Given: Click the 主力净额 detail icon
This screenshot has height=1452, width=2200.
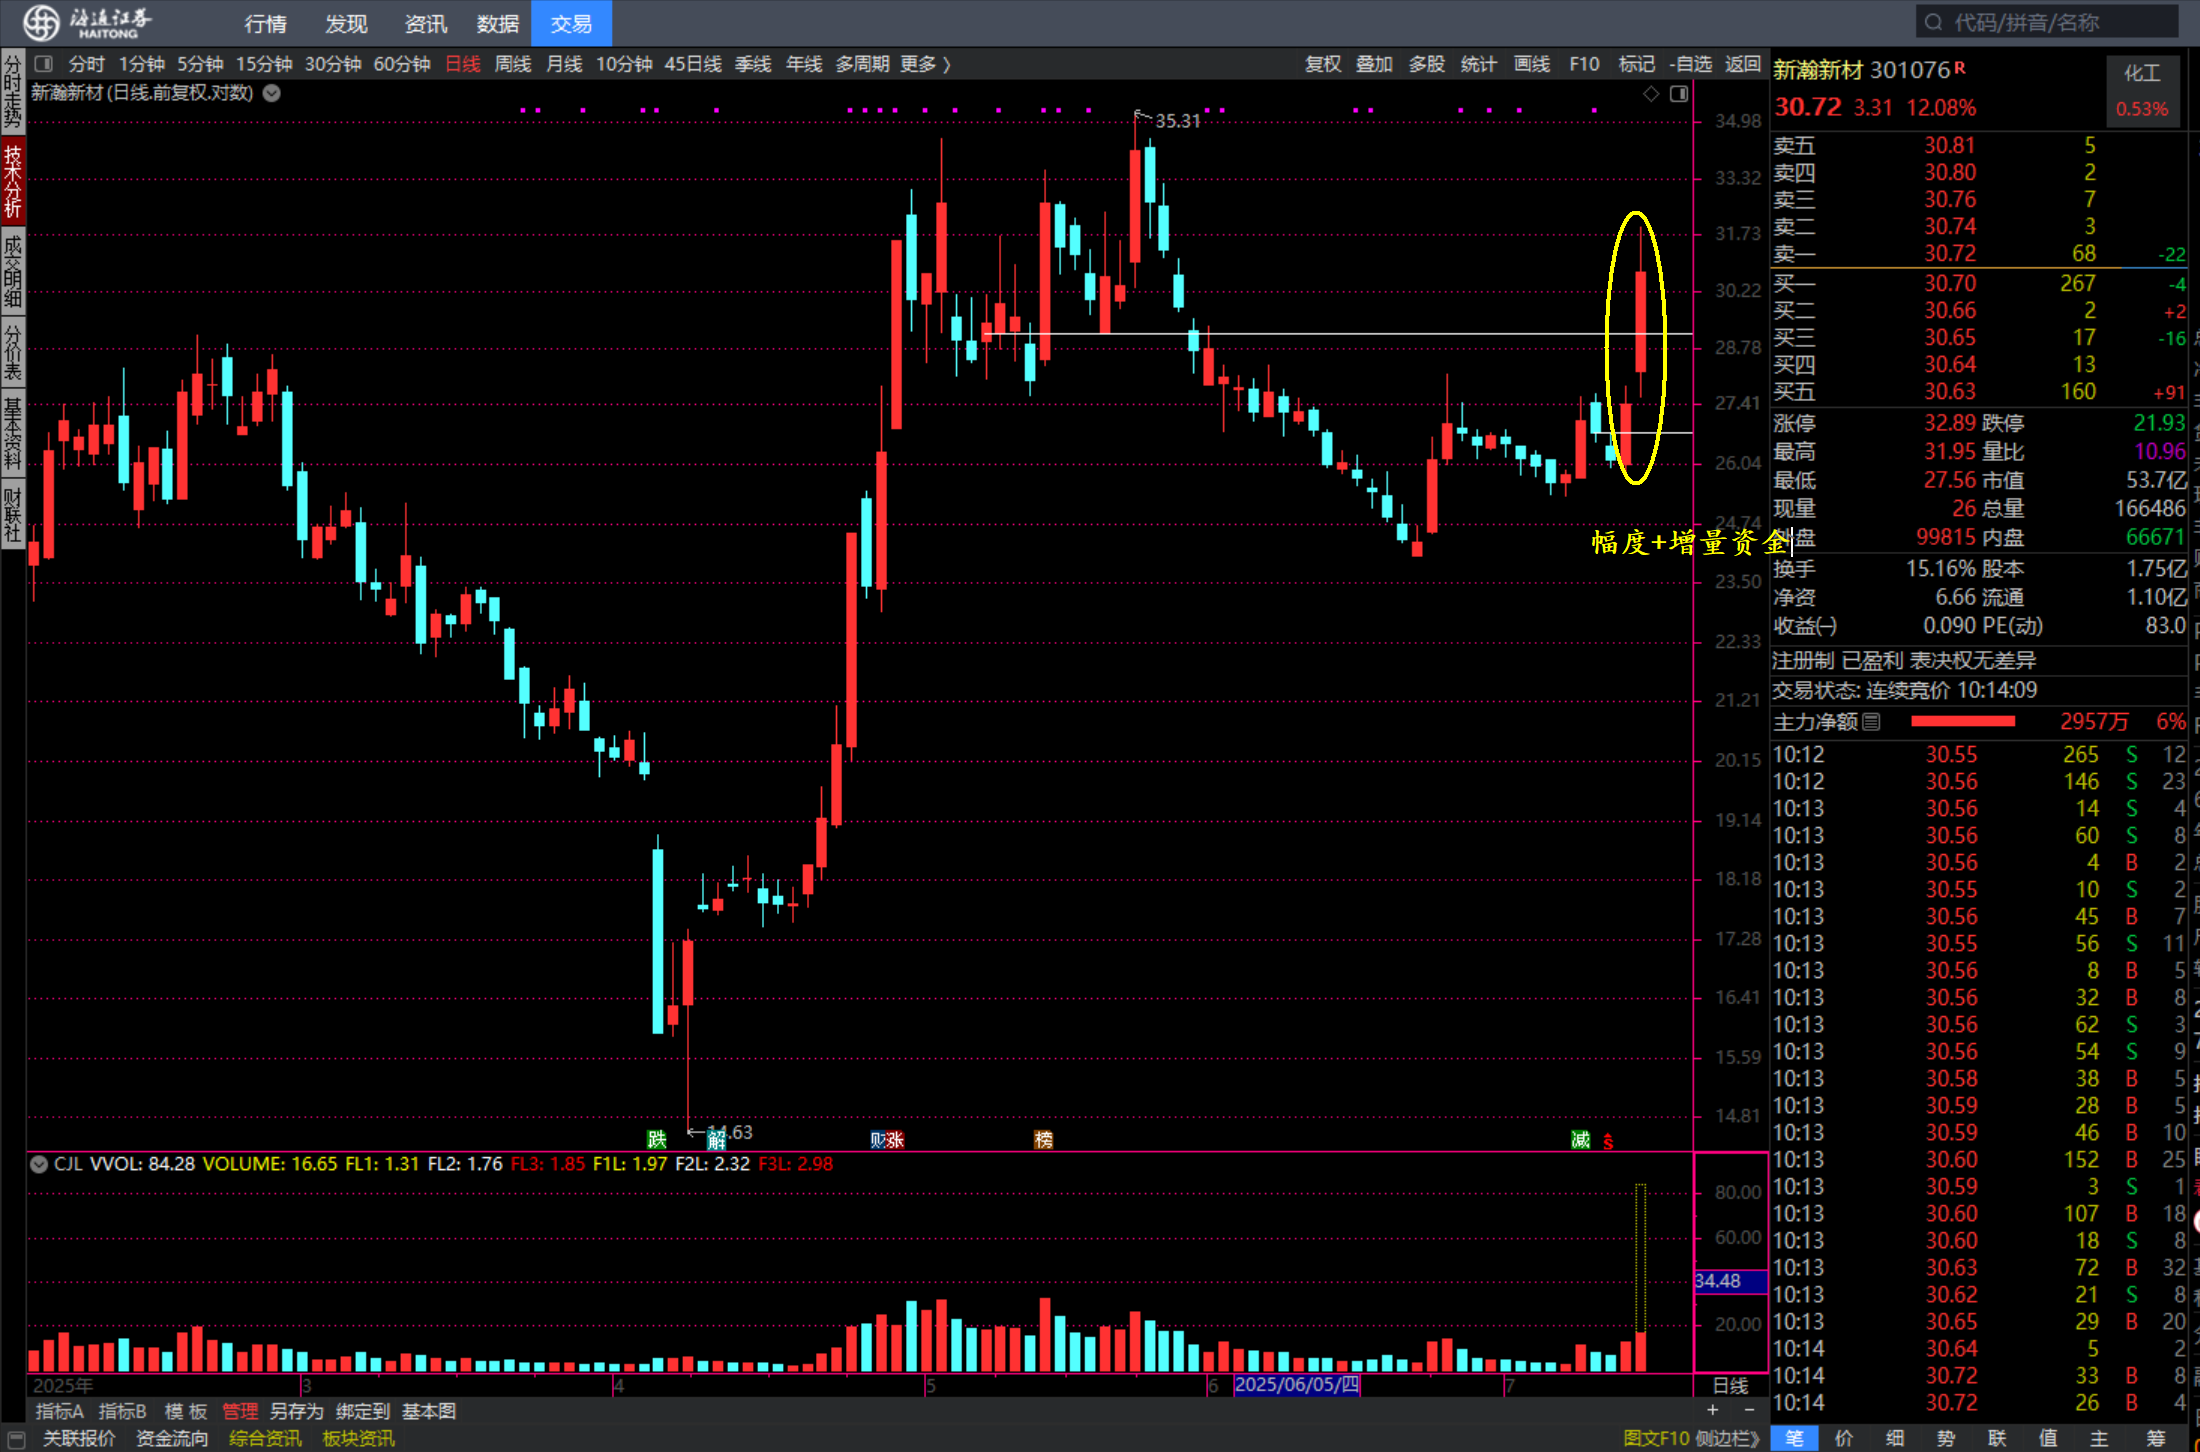Looking at the screenshot, I should coord(1872,722).
